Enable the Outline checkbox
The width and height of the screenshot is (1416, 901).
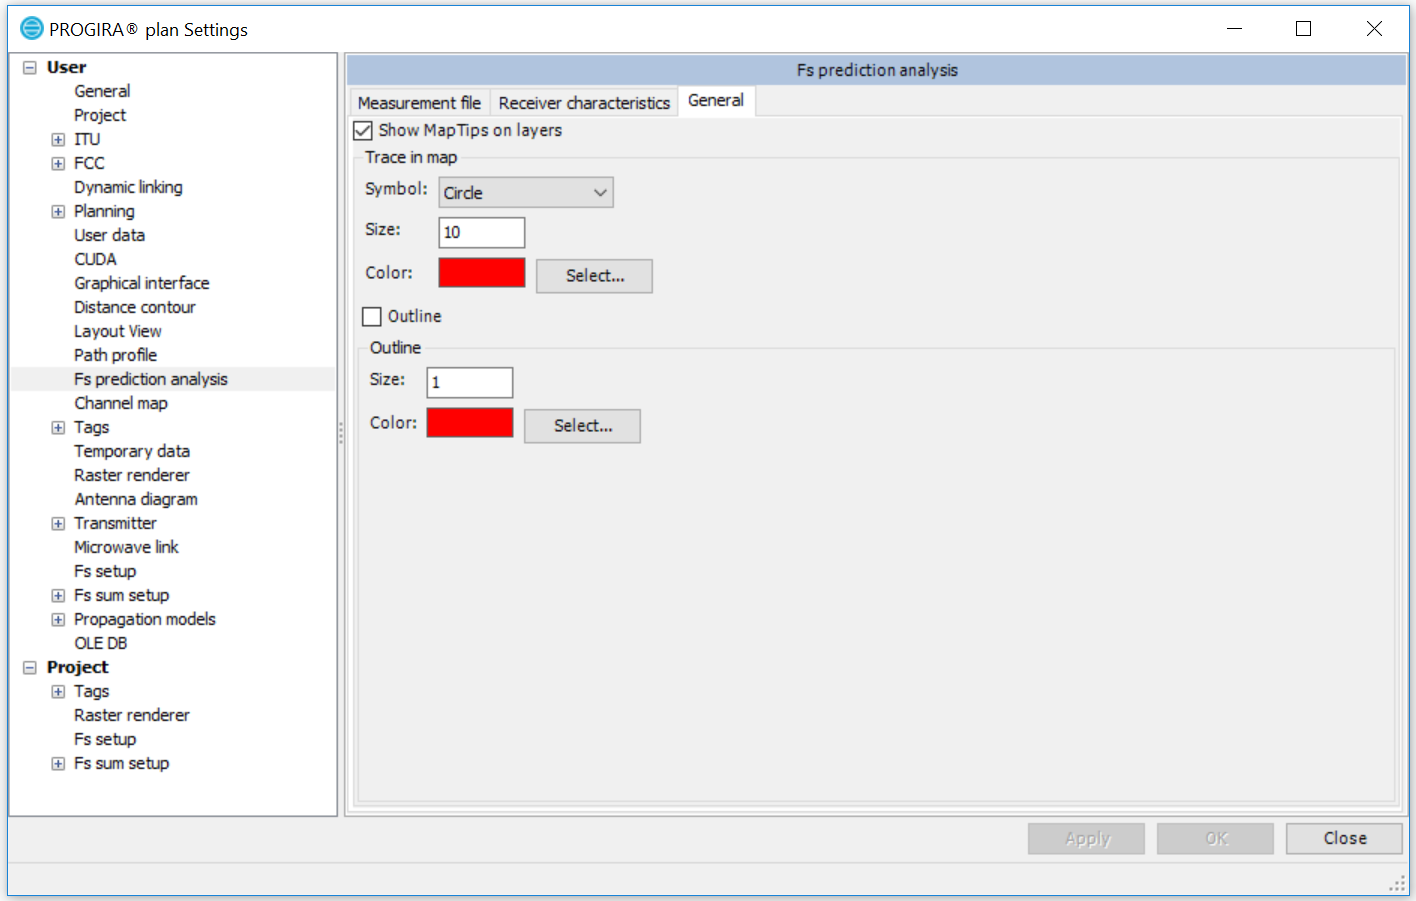371,316
